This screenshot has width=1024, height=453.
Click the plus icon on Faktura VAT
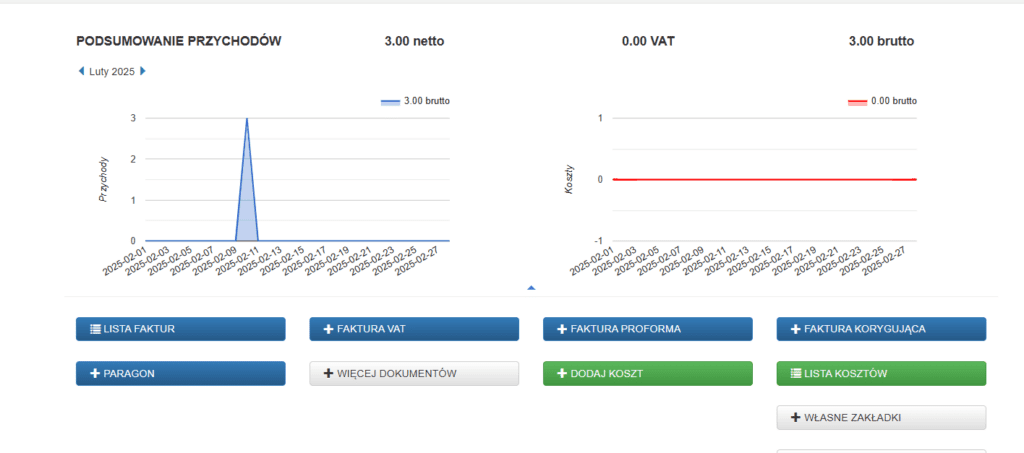coord(328,329)
